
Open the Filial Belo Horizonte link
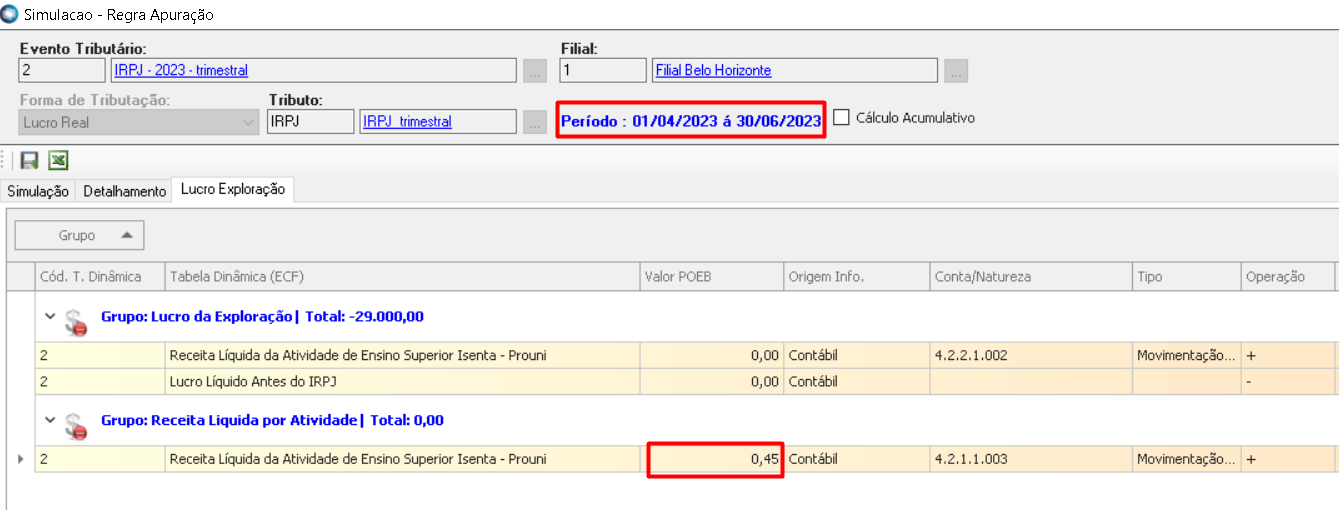pyautogui.click(x=712, y=70)
